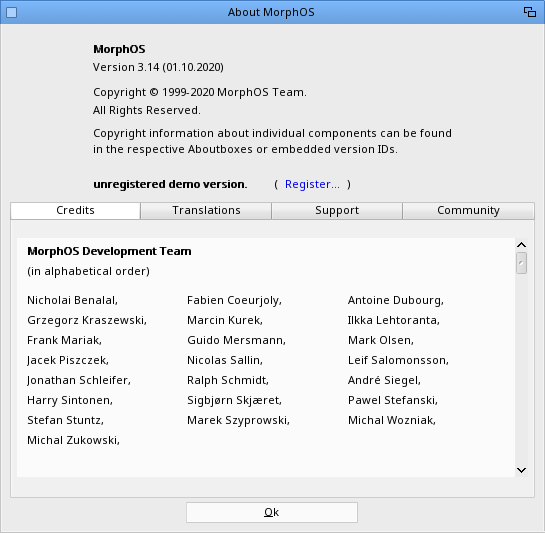Click the All Rights Reserved text

(x=147, y=110)
